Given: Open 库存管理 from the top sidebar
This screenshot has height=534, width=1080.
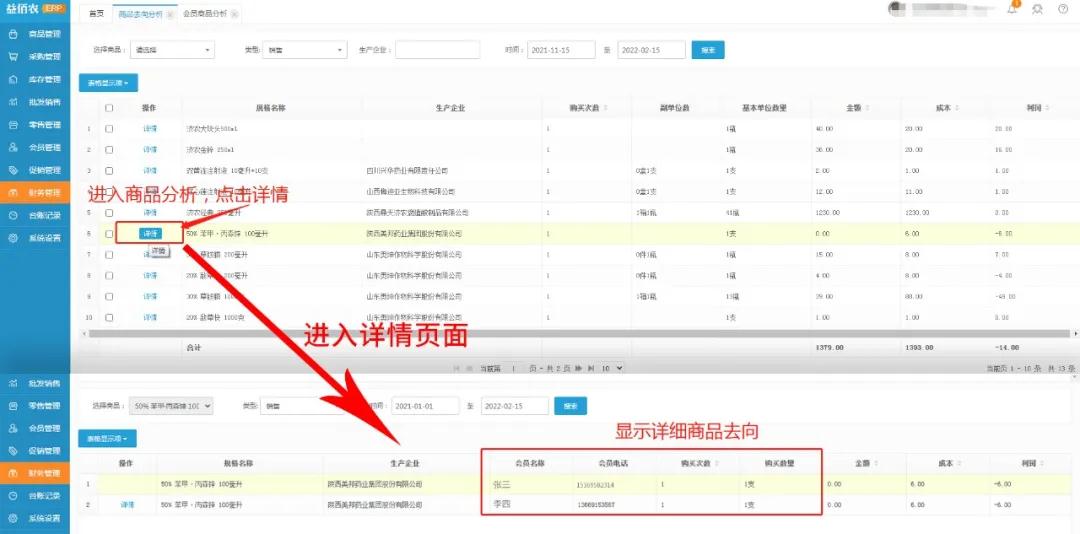Looking at the screenshot, I should point(36,80).
